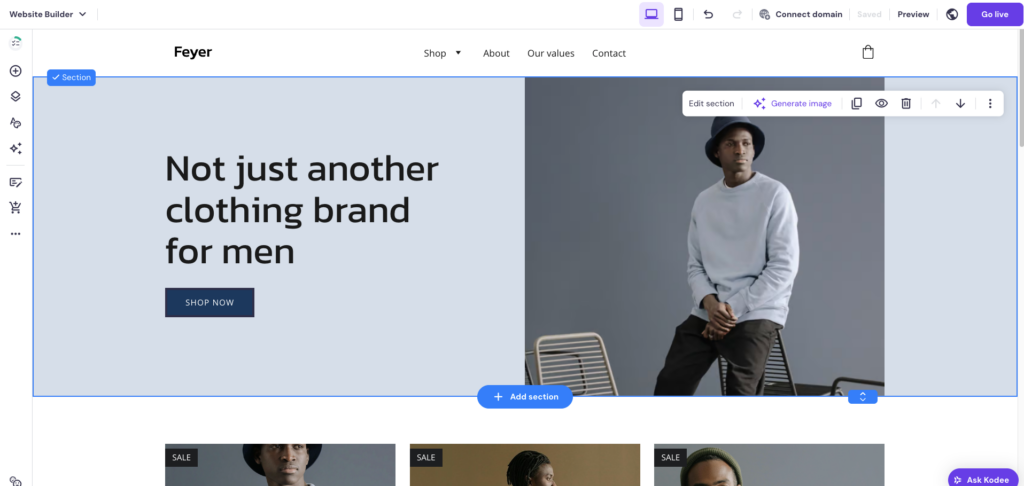Open the Add elements plus icon

(16, 71)
